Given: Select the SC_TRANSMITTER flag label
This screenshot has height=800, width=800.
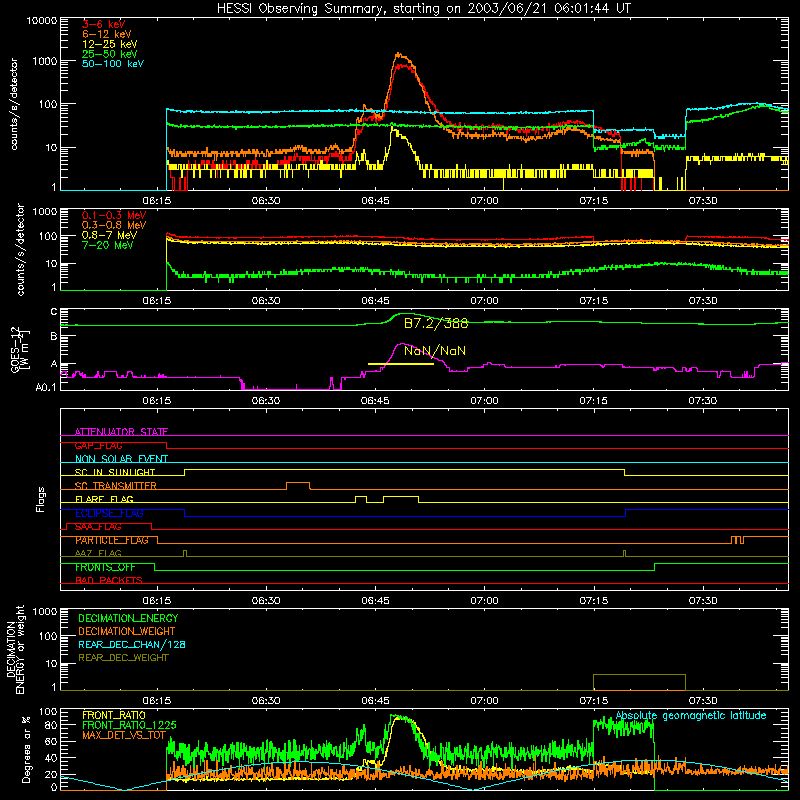Looking at the screenshot, I should (116, 486).
